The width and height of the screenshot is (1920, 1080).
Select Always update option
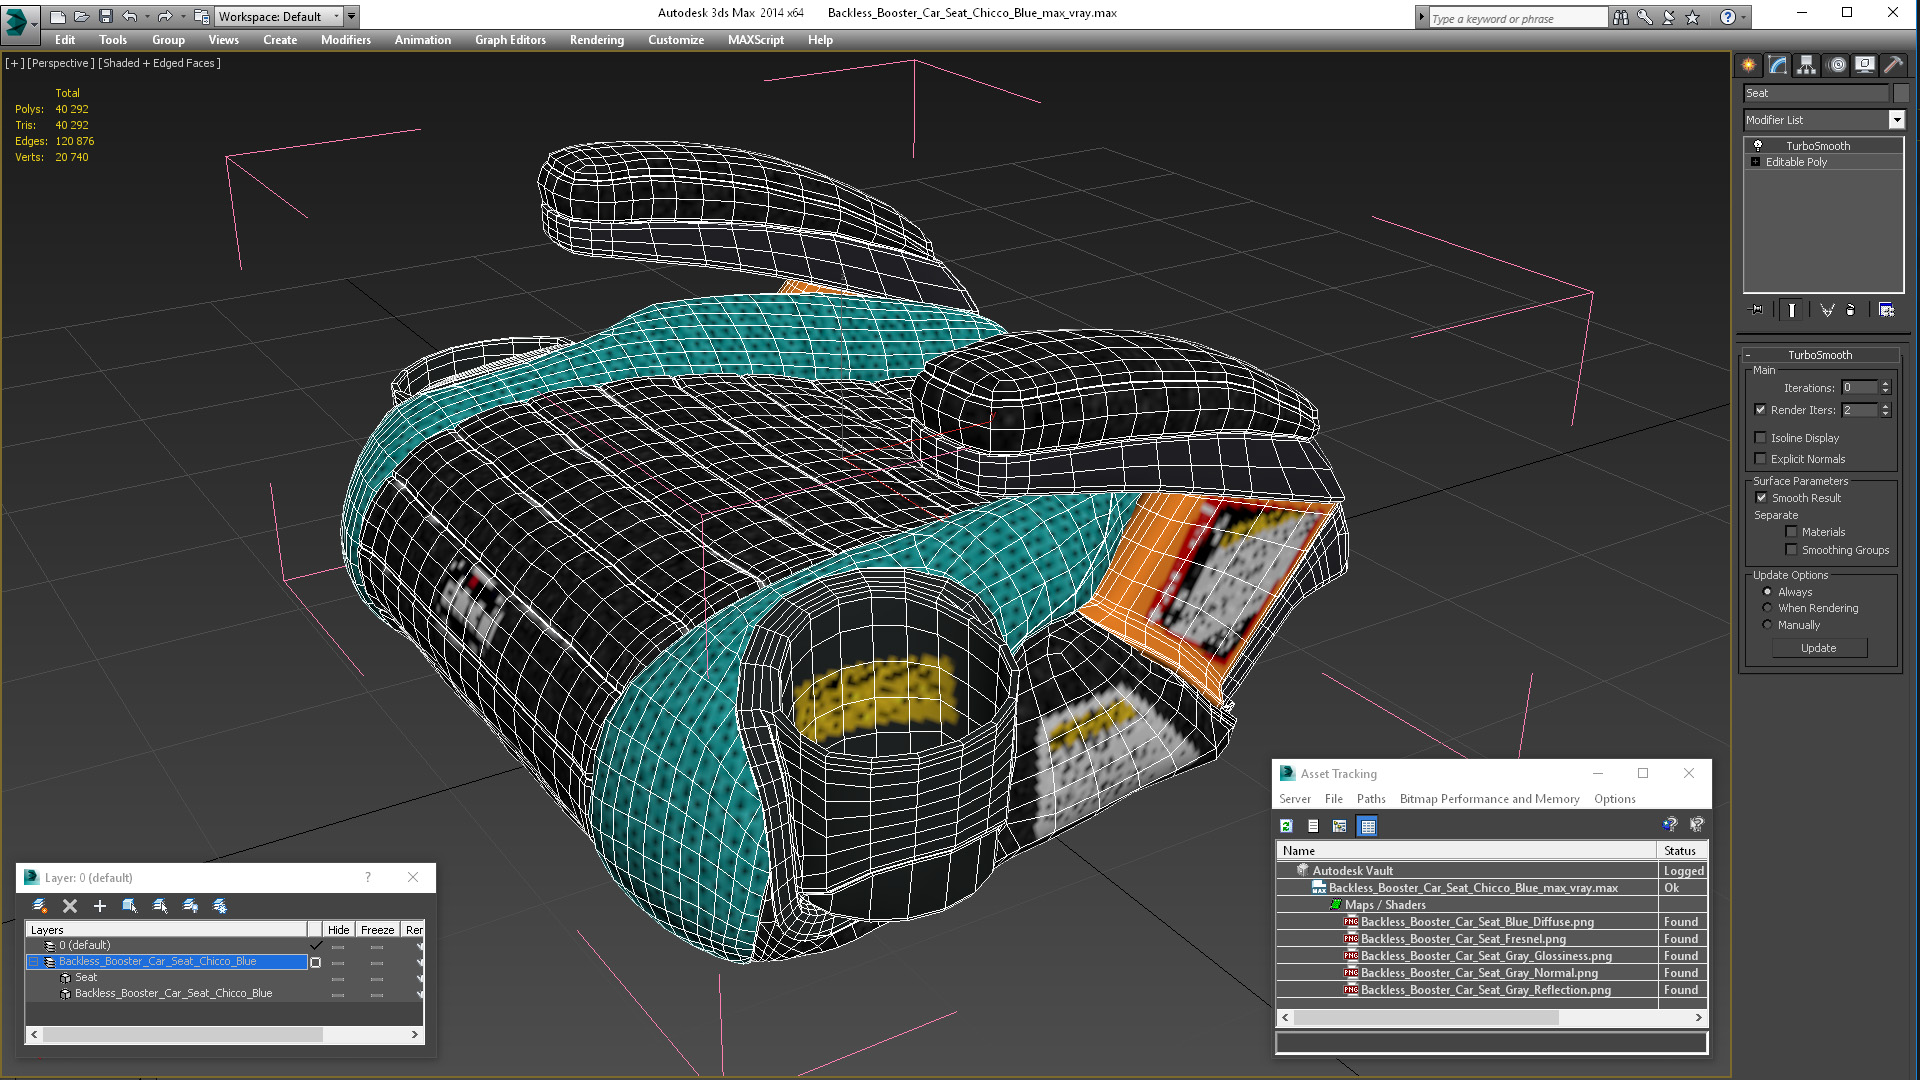tap(1768, 592)
